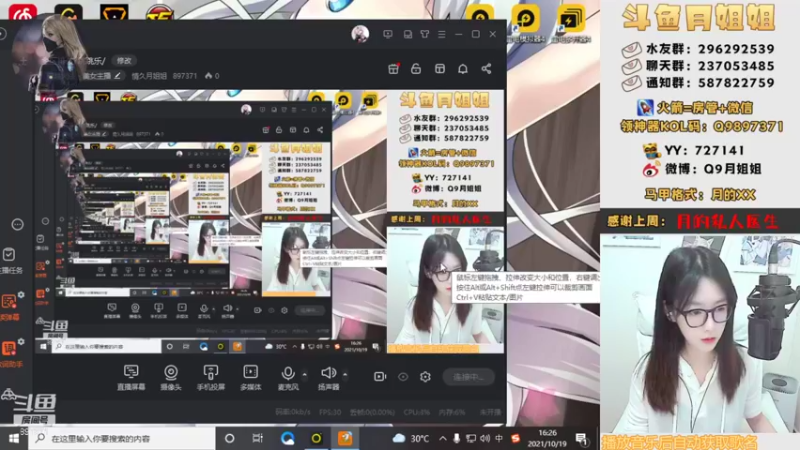Open the Windows Start menu
This screenshot has height=450, width=800.
pyautogui.click(x=14, y=438)
